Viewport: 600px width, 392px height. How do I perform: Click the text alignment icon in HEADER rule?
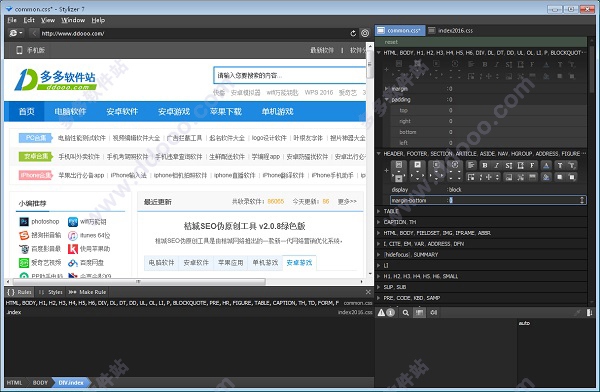point(471,165)
